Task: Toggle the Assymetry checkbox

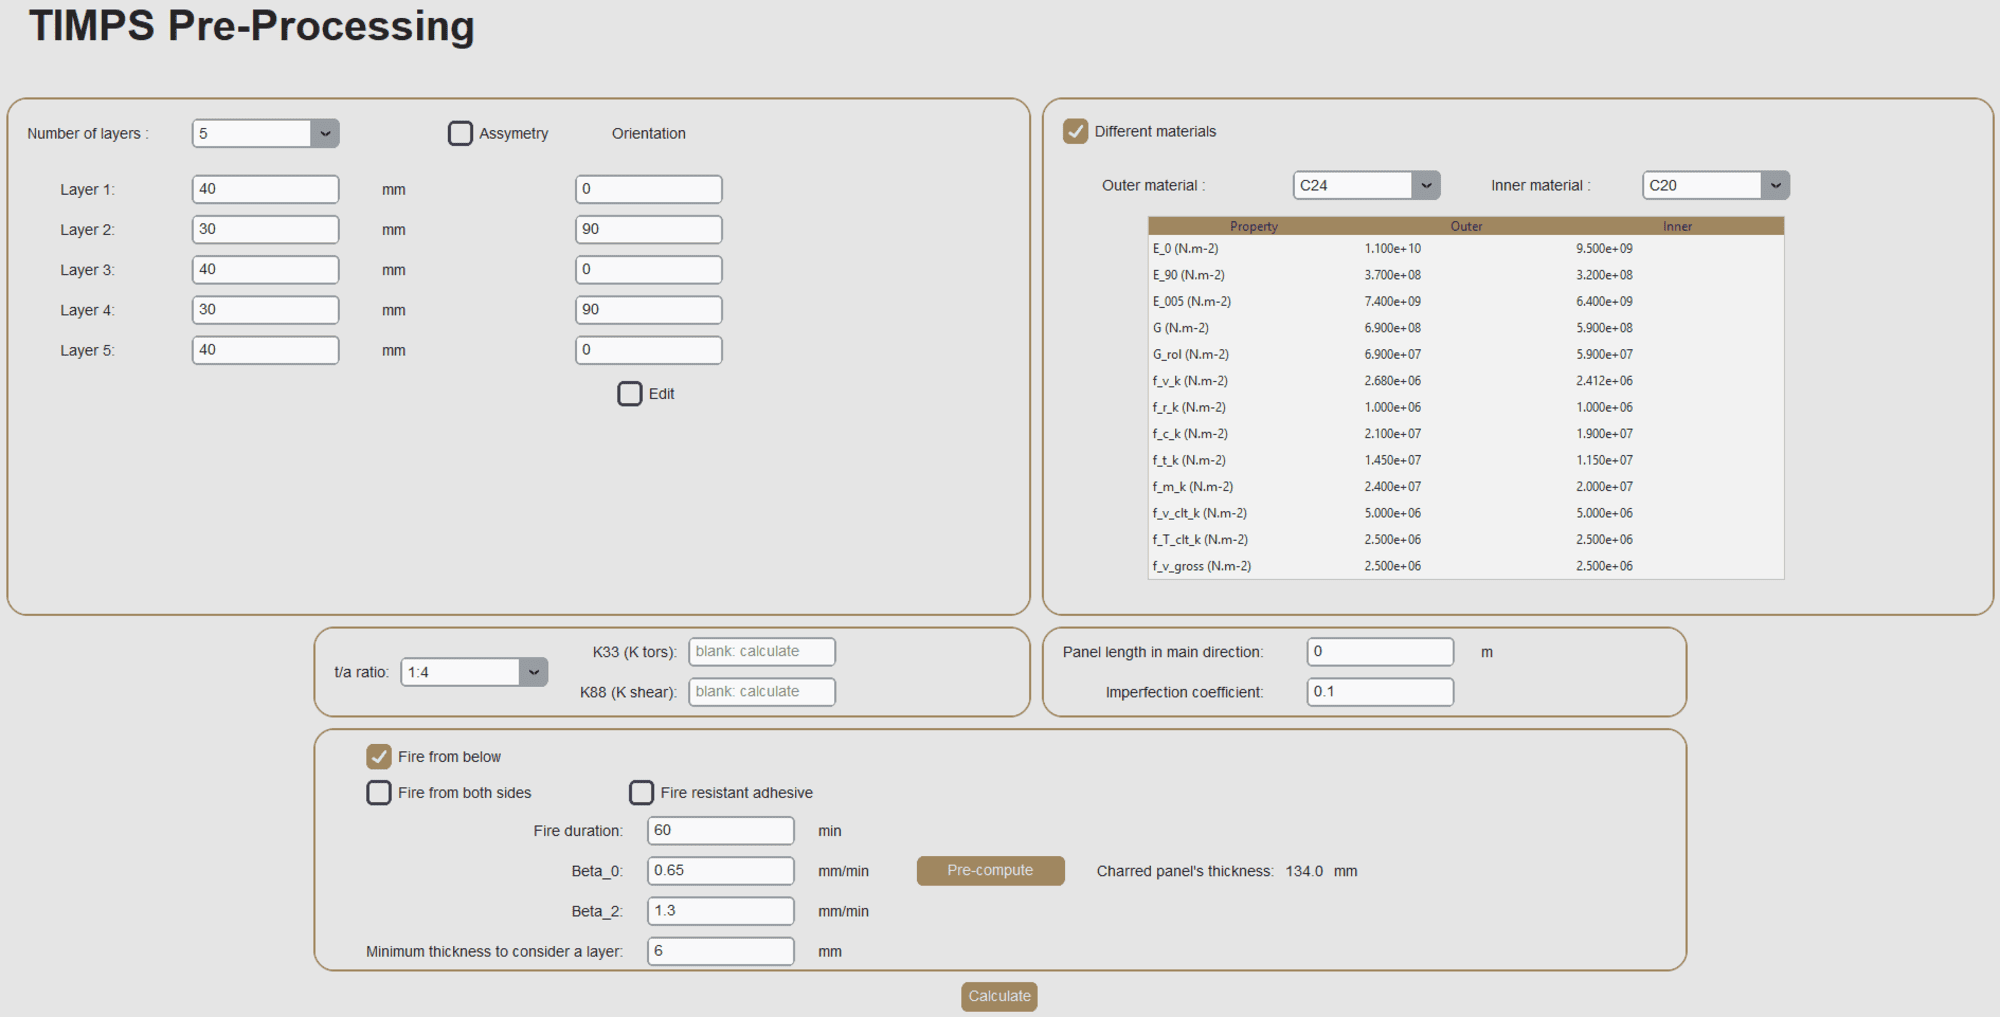Action: tap(460, 133)
